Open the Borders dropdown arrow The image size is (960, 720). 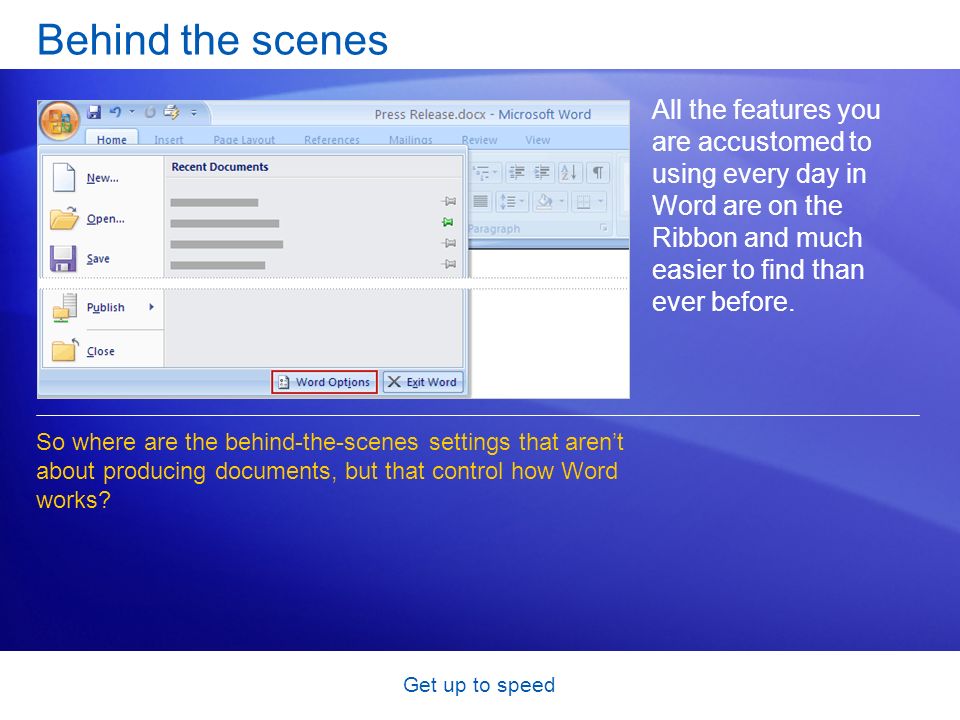601,201
